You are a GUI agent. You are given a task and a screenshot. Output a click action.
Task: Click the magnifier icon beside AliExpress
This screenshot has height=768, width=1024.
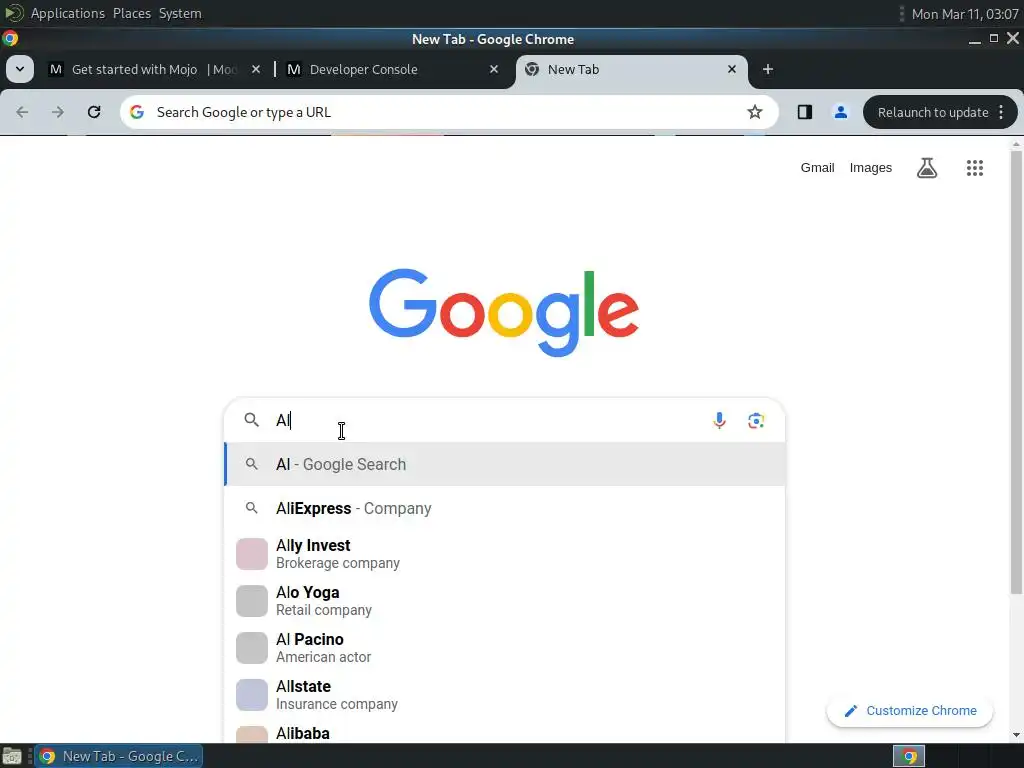tap(251, 508)
